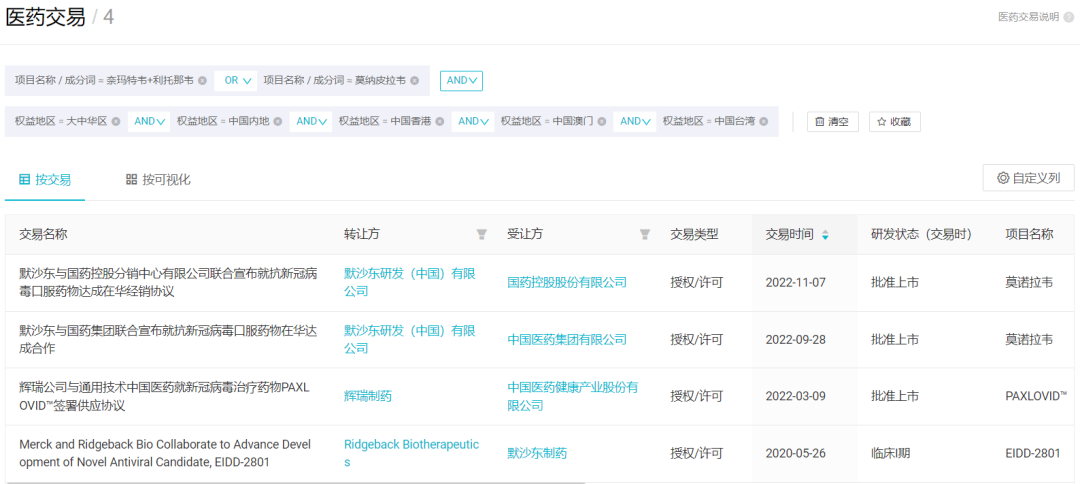1080x484 pixels.
Task: Sort by 交易时间 using sort arrows
Action: 825,235
